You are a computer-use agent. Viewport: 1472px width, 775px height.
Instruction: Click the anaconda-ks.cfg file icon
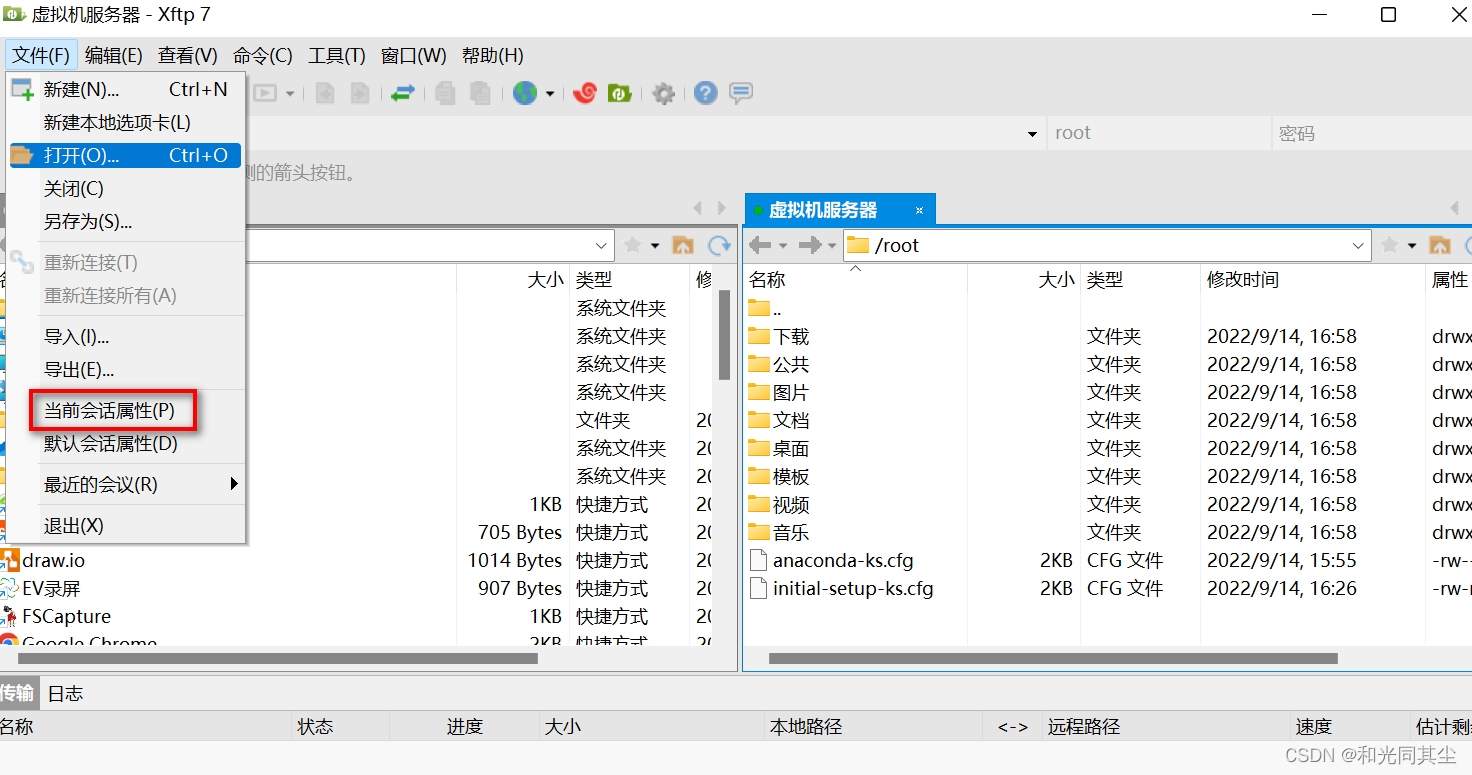click(759, 560)
